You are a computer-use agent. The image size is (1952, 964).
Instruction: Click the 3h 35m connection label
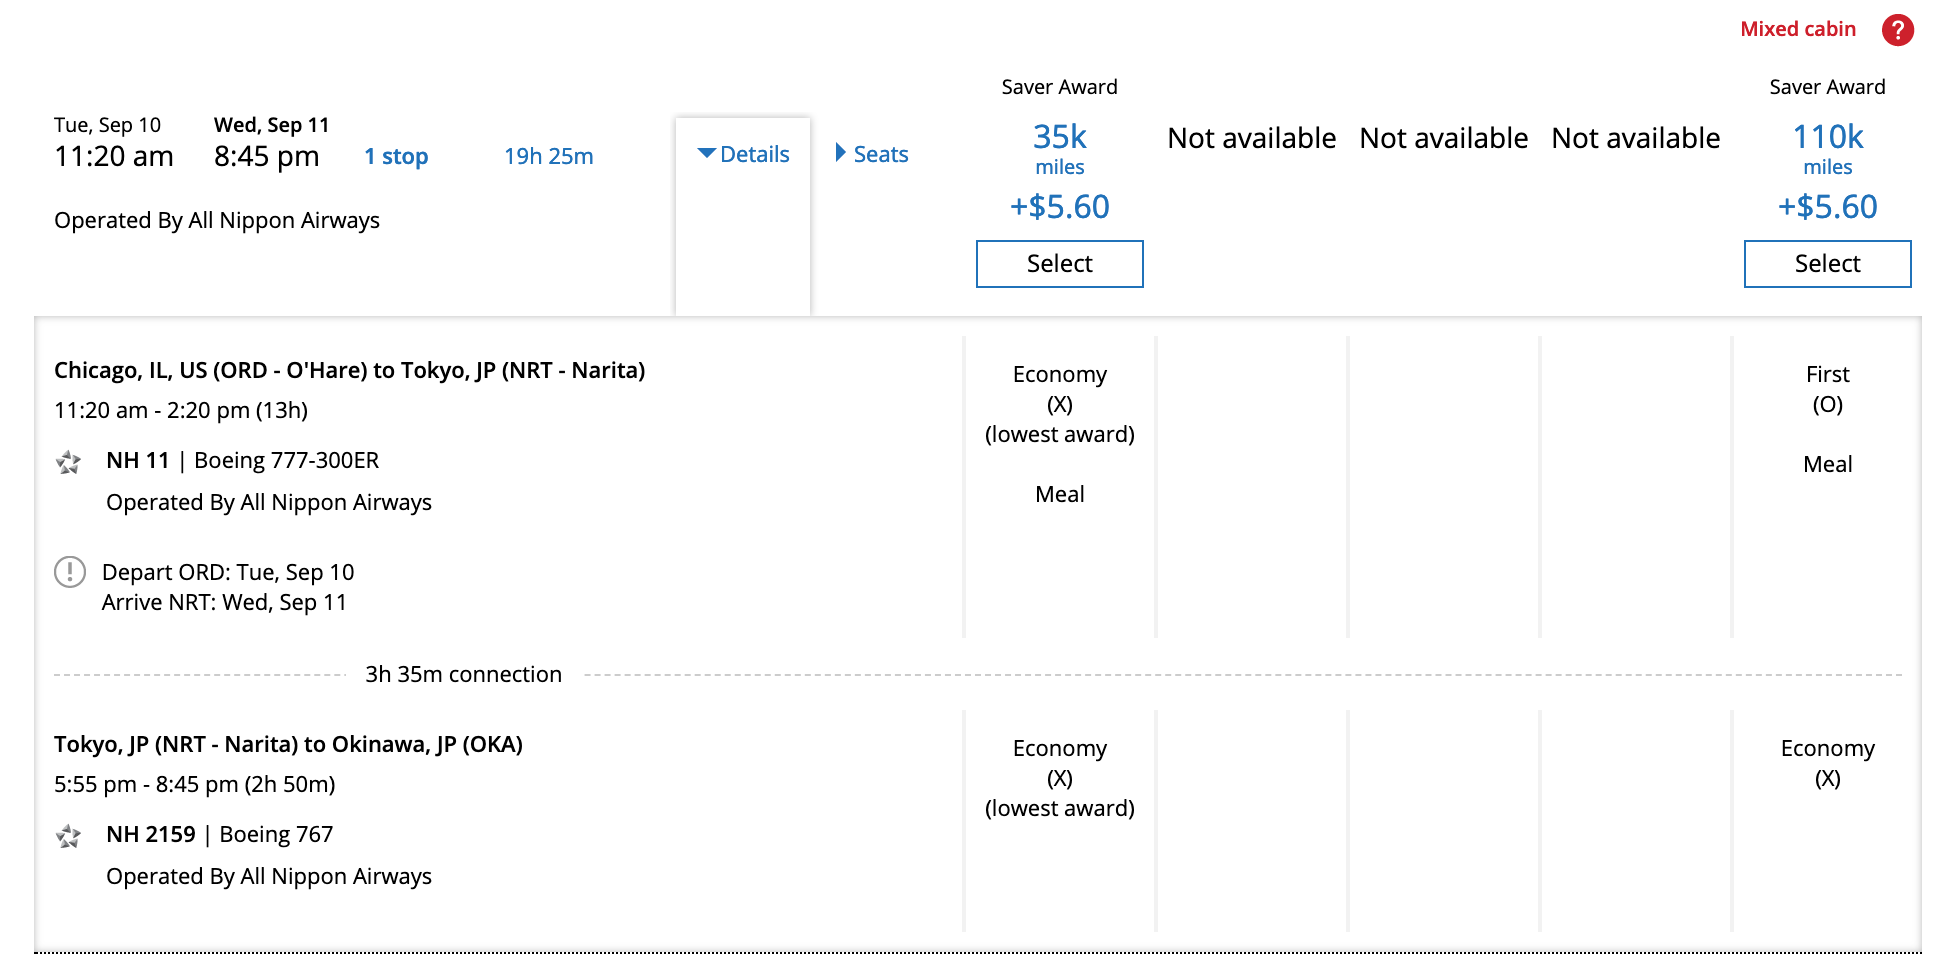(463, 675)
